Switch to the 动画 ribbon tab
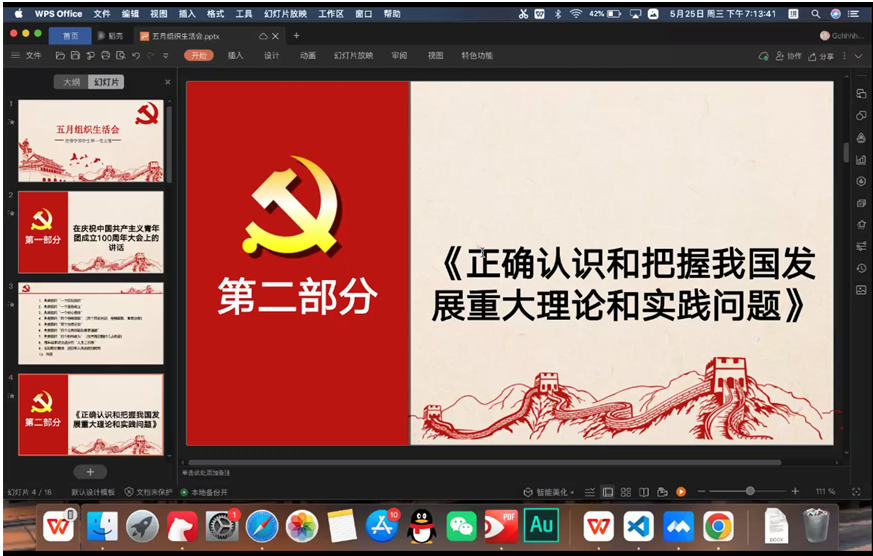Screen dimensions: 873x556 point(308,56)
